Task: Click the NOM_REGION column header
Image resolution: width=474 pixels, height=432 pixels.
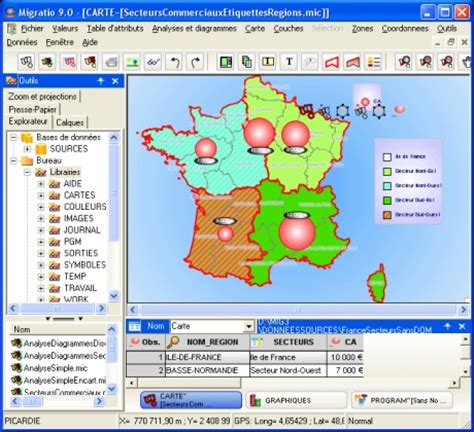Action: coord(207,342)
